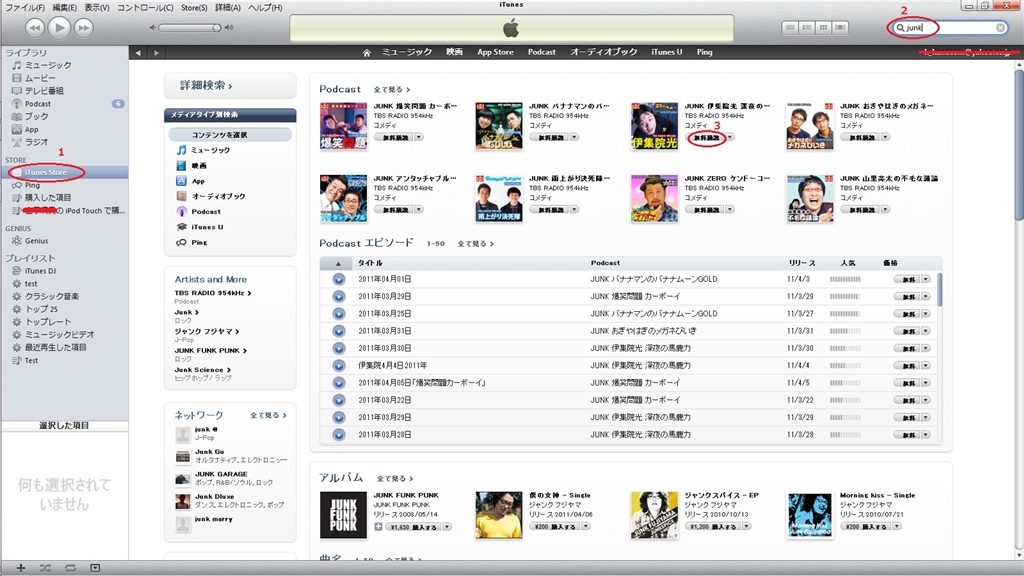Filter by iTunes U media type
Screen dimensions: 1024x576
coord(207,227)
